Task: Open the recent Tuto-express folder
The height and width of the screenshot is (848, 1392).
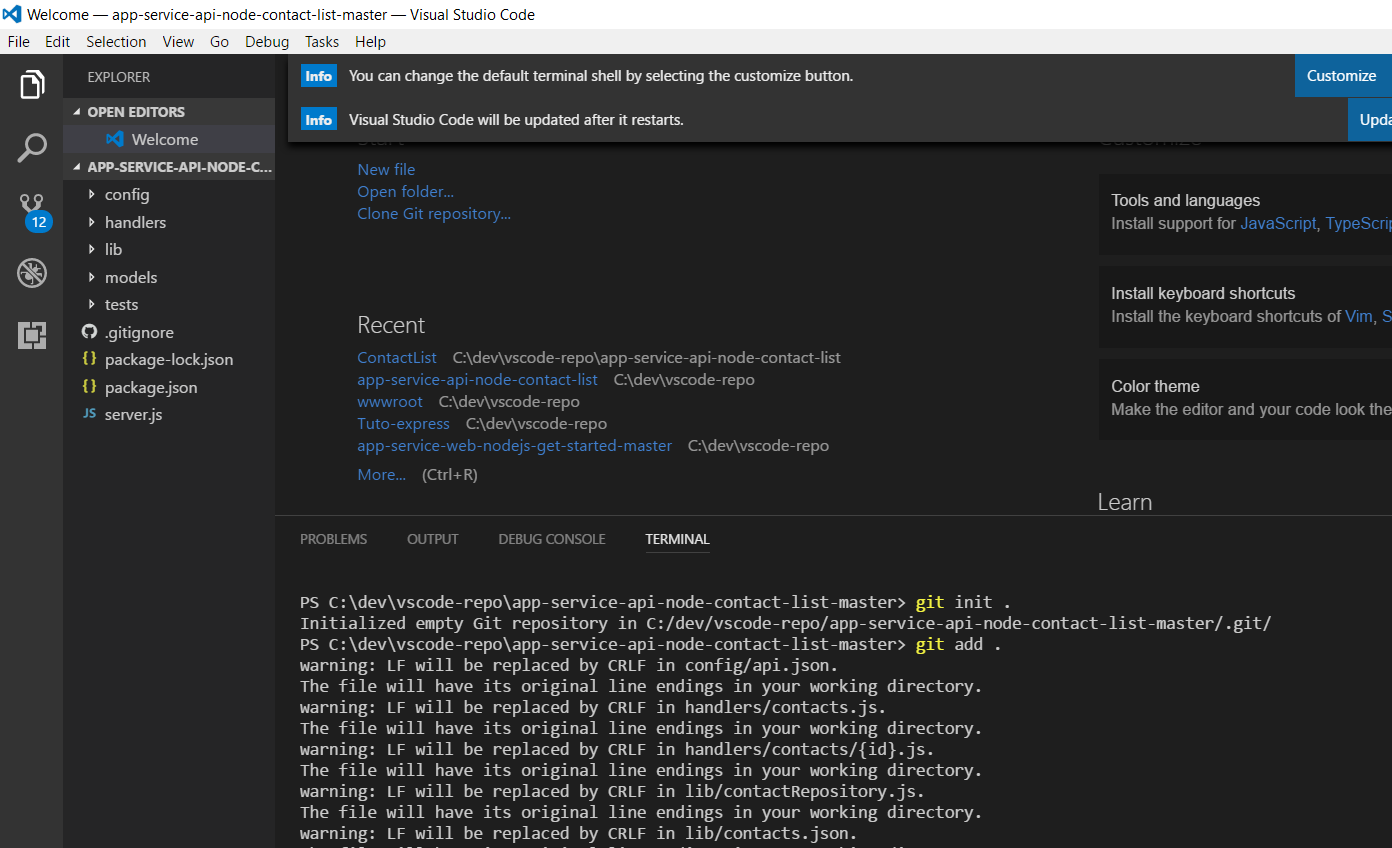Action: [403, 423]
